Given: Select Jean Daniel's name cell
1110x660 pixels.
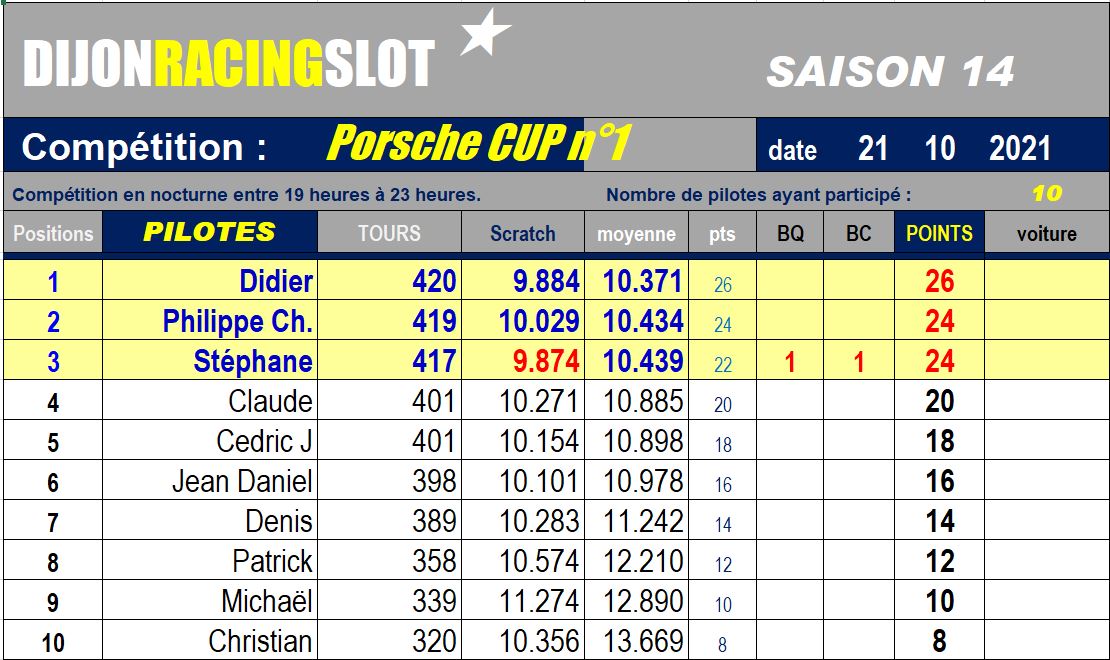Looking at the screenshot, I should click(210, 481).
